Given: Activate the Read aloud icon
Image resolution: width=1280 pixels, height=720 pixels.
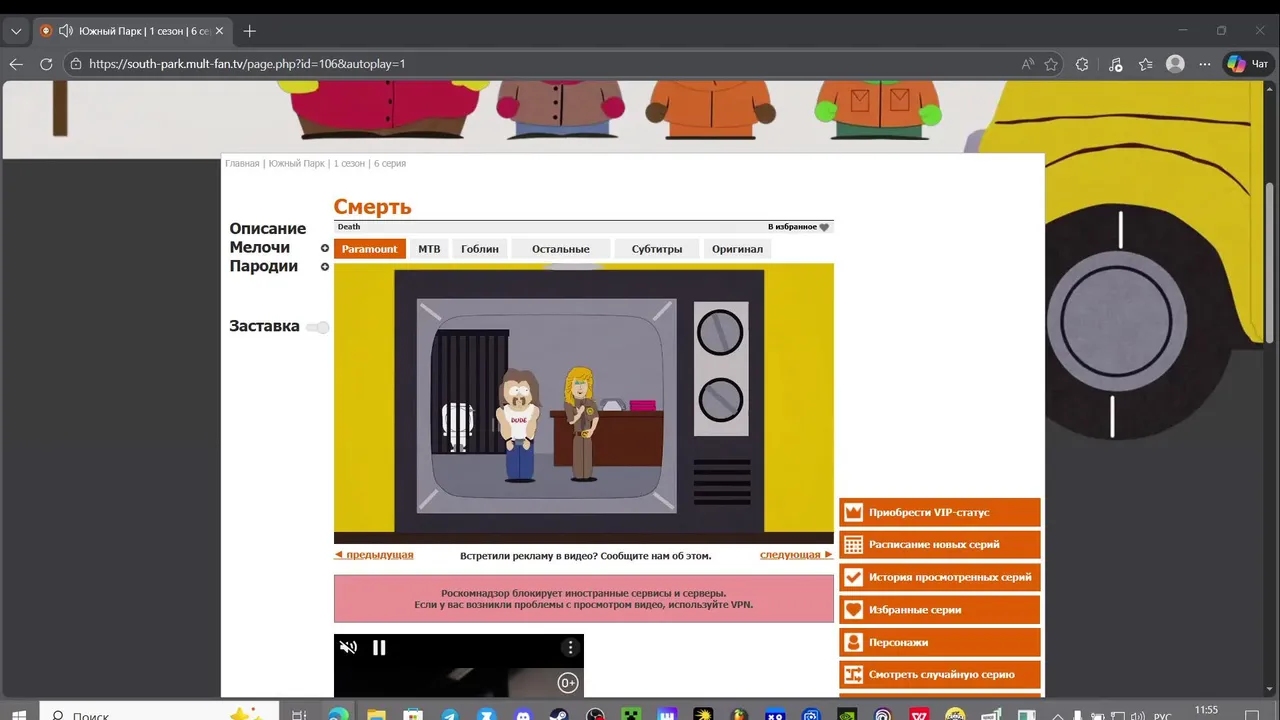Looking at the screenshot, I should tap(1027, 63).
